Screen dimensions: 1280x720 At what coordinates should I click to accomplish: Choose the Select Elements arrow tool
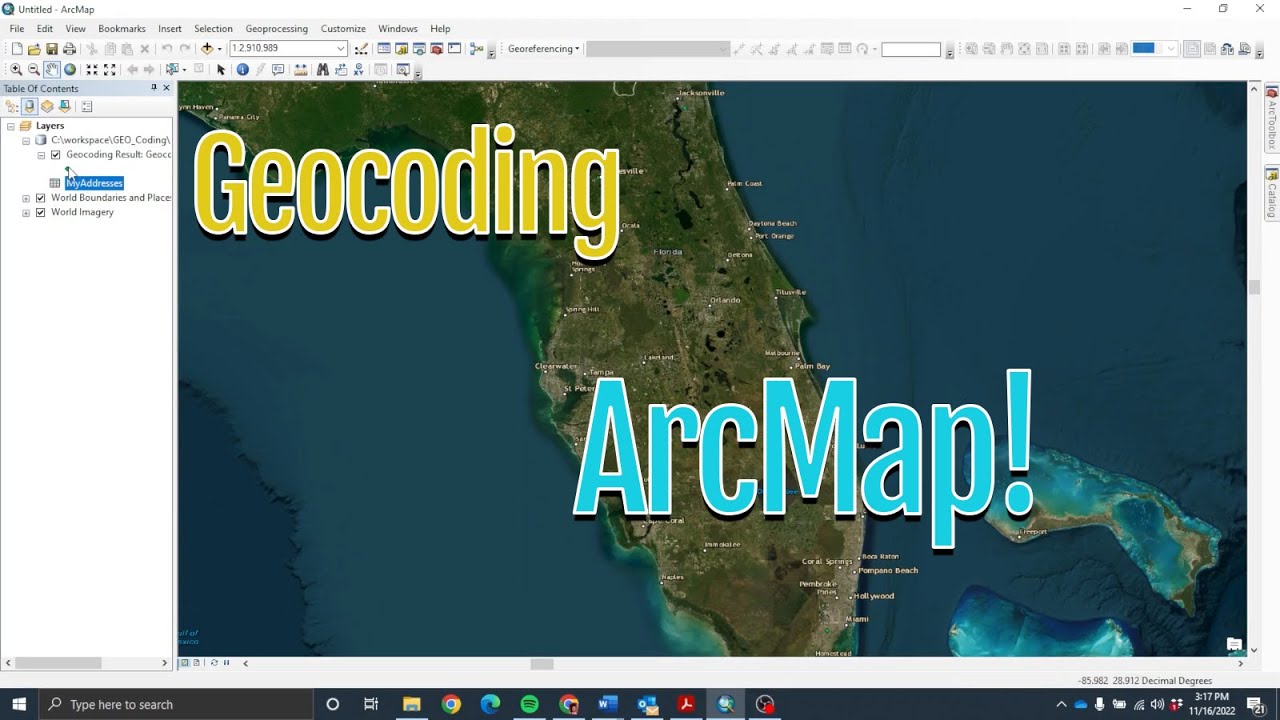point(221,69)
